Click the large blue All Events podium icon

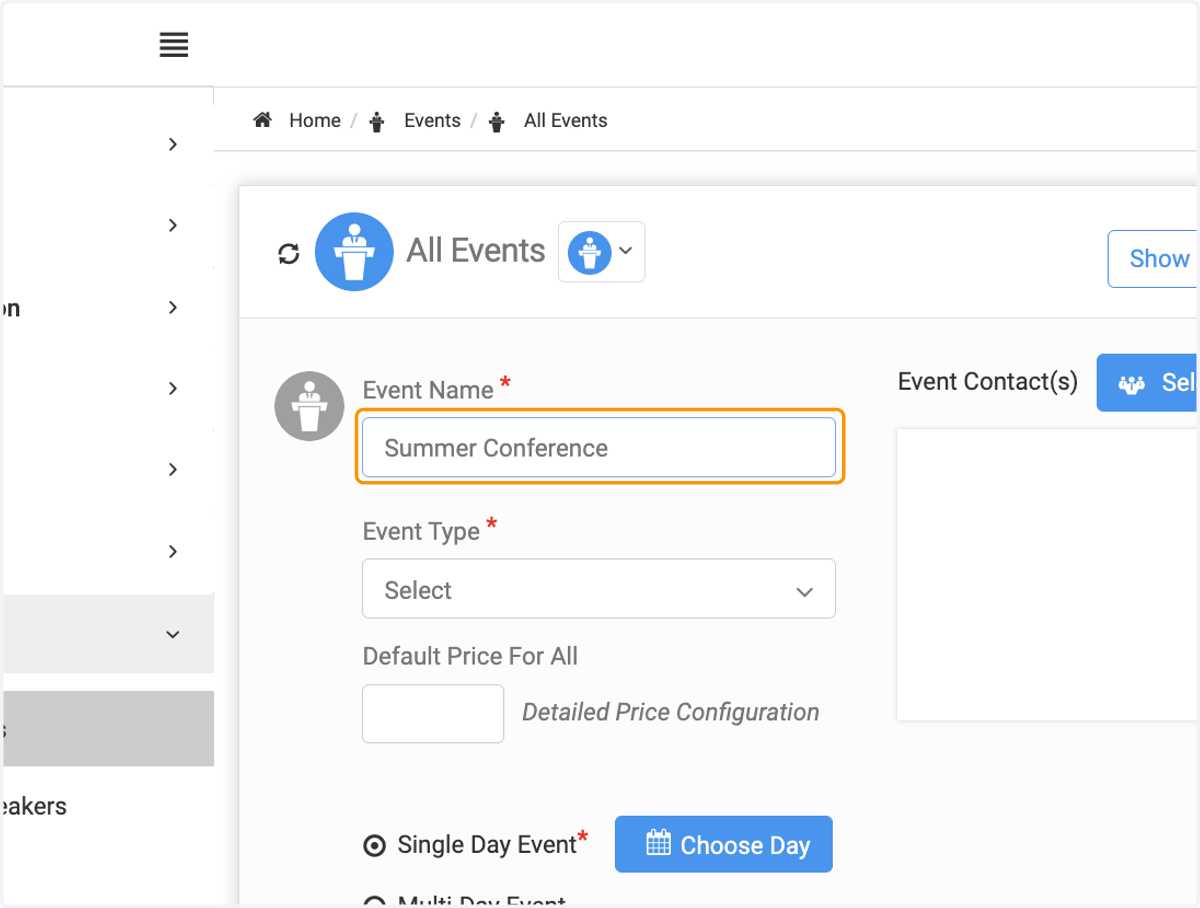[x=354, y=252]
